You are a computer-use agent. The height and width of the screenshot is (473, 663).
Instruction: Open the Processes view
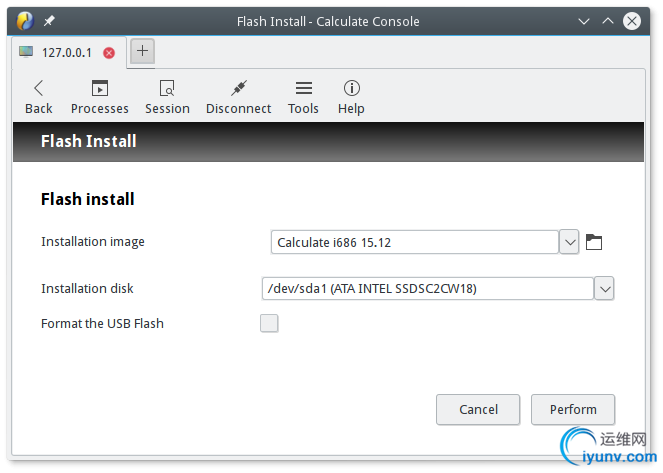(99, 88)
